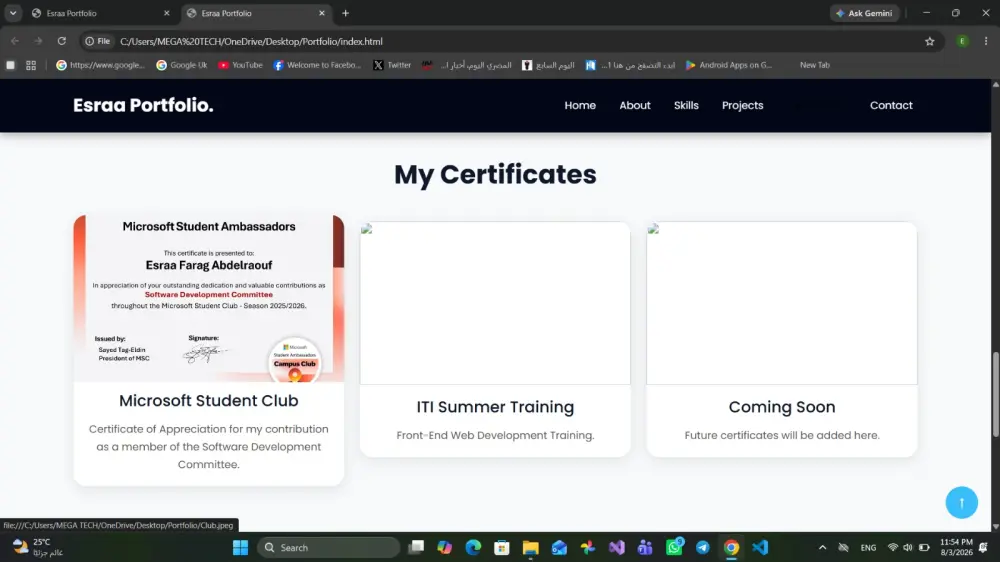Image resolution: width=1000 pixels, height=562 pixels.
Task: Focus the address bar URL field
Action: pos(510,41)
